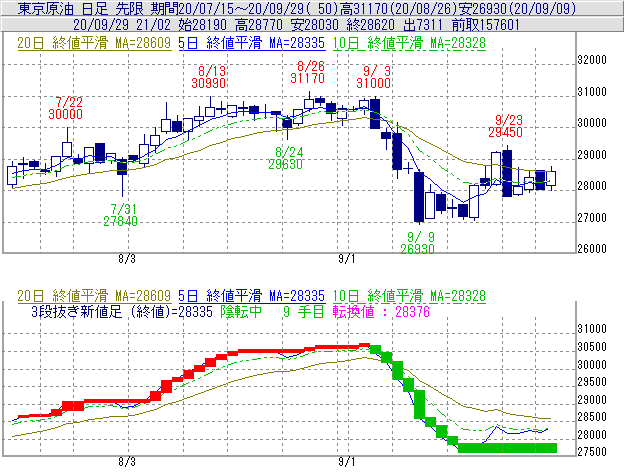
Task: Click the long green bottom bar of the three-line-break chart
Action: coord(507,448)
